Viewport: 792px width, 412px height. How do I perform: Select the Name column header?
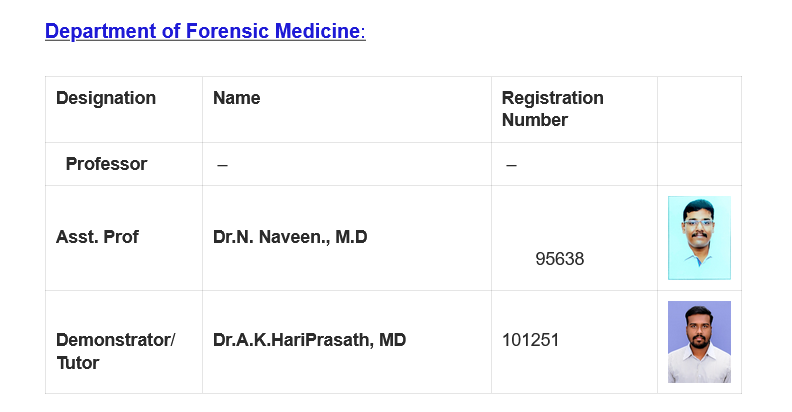pos(237,98)
